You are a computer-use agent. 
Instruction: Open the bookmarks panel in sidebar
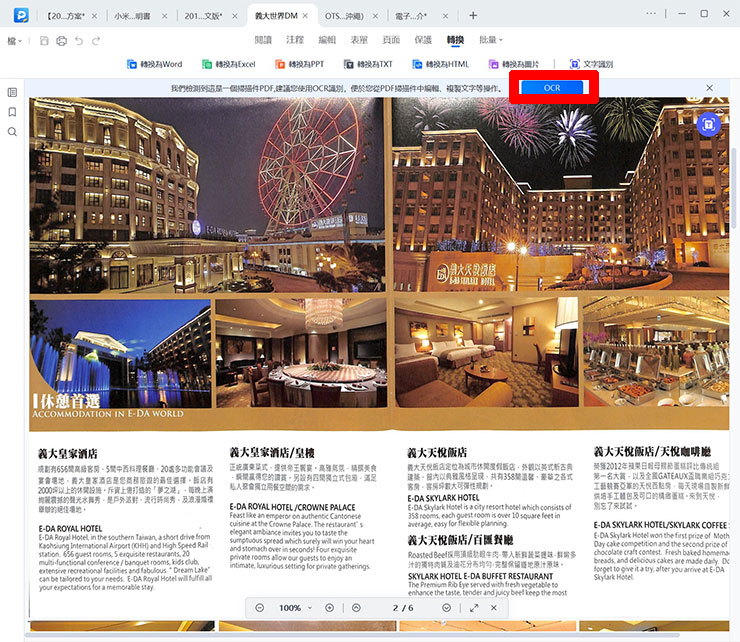pyautogui.click(x=12, y=112)
